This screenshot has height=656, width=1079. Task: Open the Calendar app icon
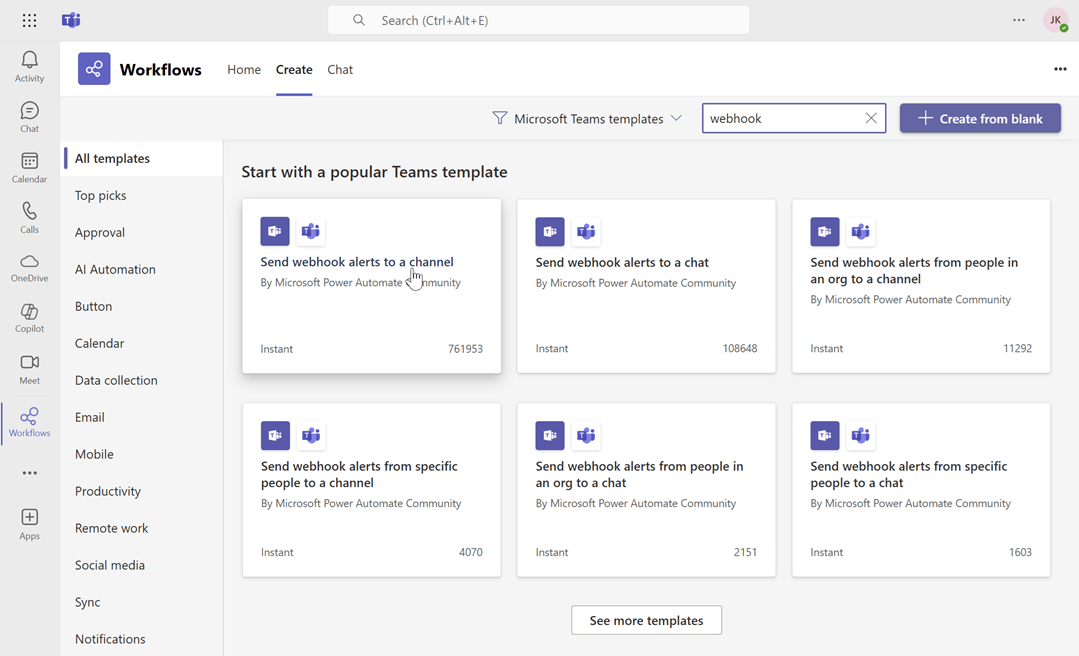pos(29,165)
